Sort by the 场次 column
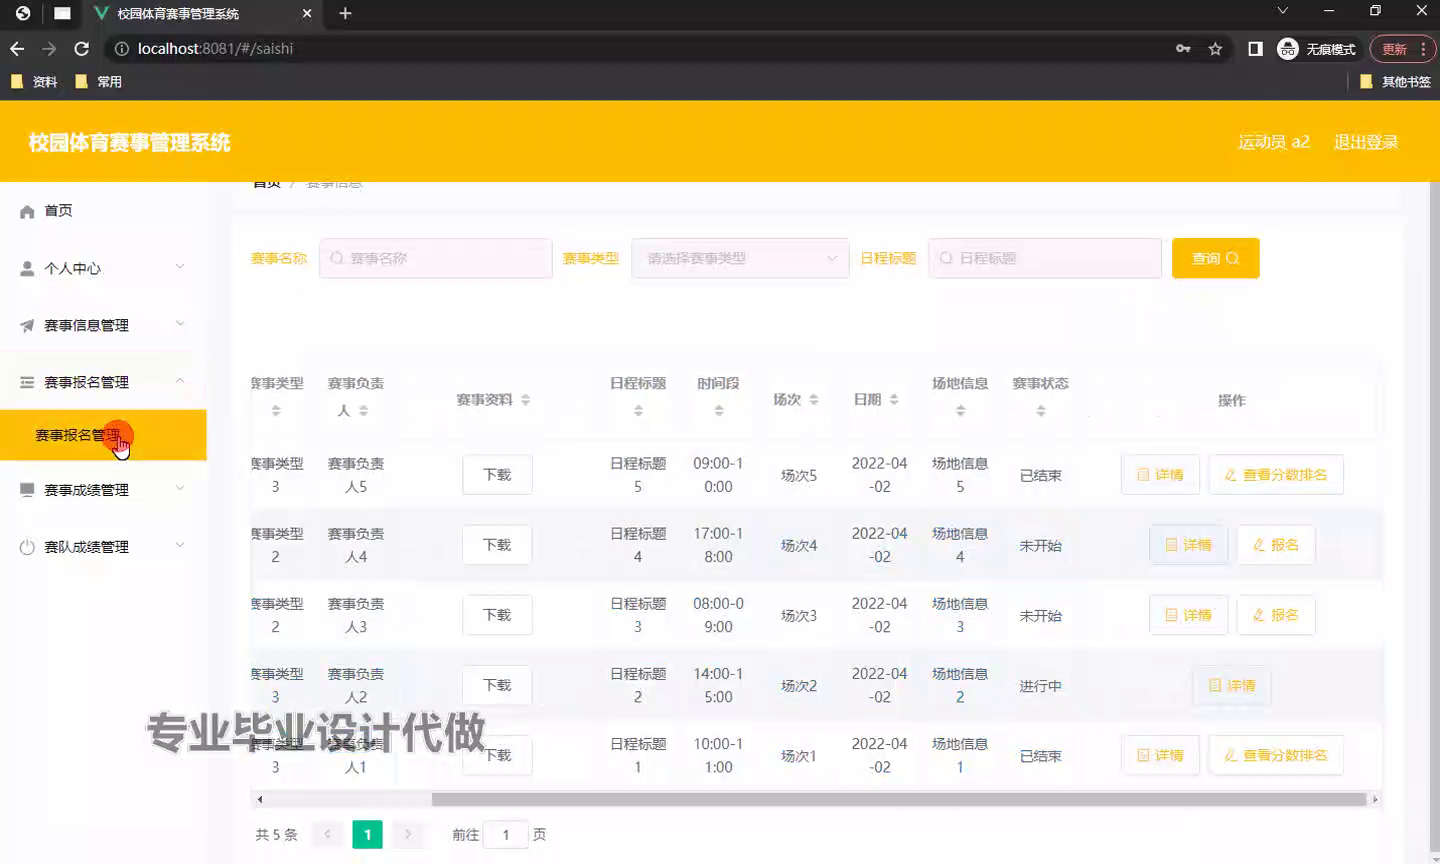The image size is (1440, 864). 813,400
